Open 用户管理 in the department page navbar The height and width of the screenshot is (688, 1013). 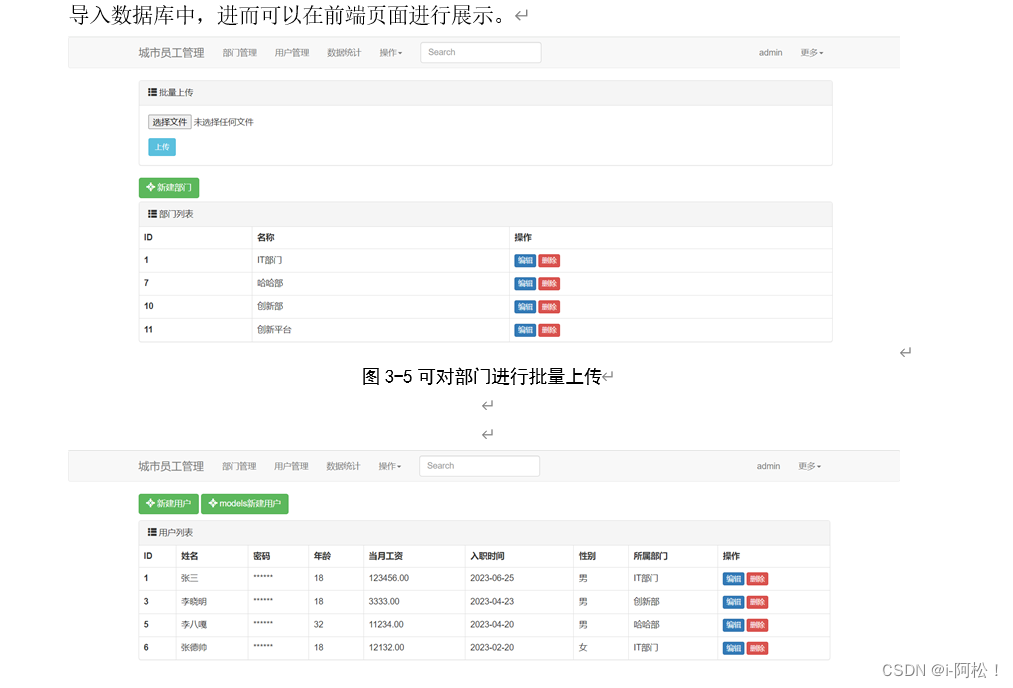point(292,53)
